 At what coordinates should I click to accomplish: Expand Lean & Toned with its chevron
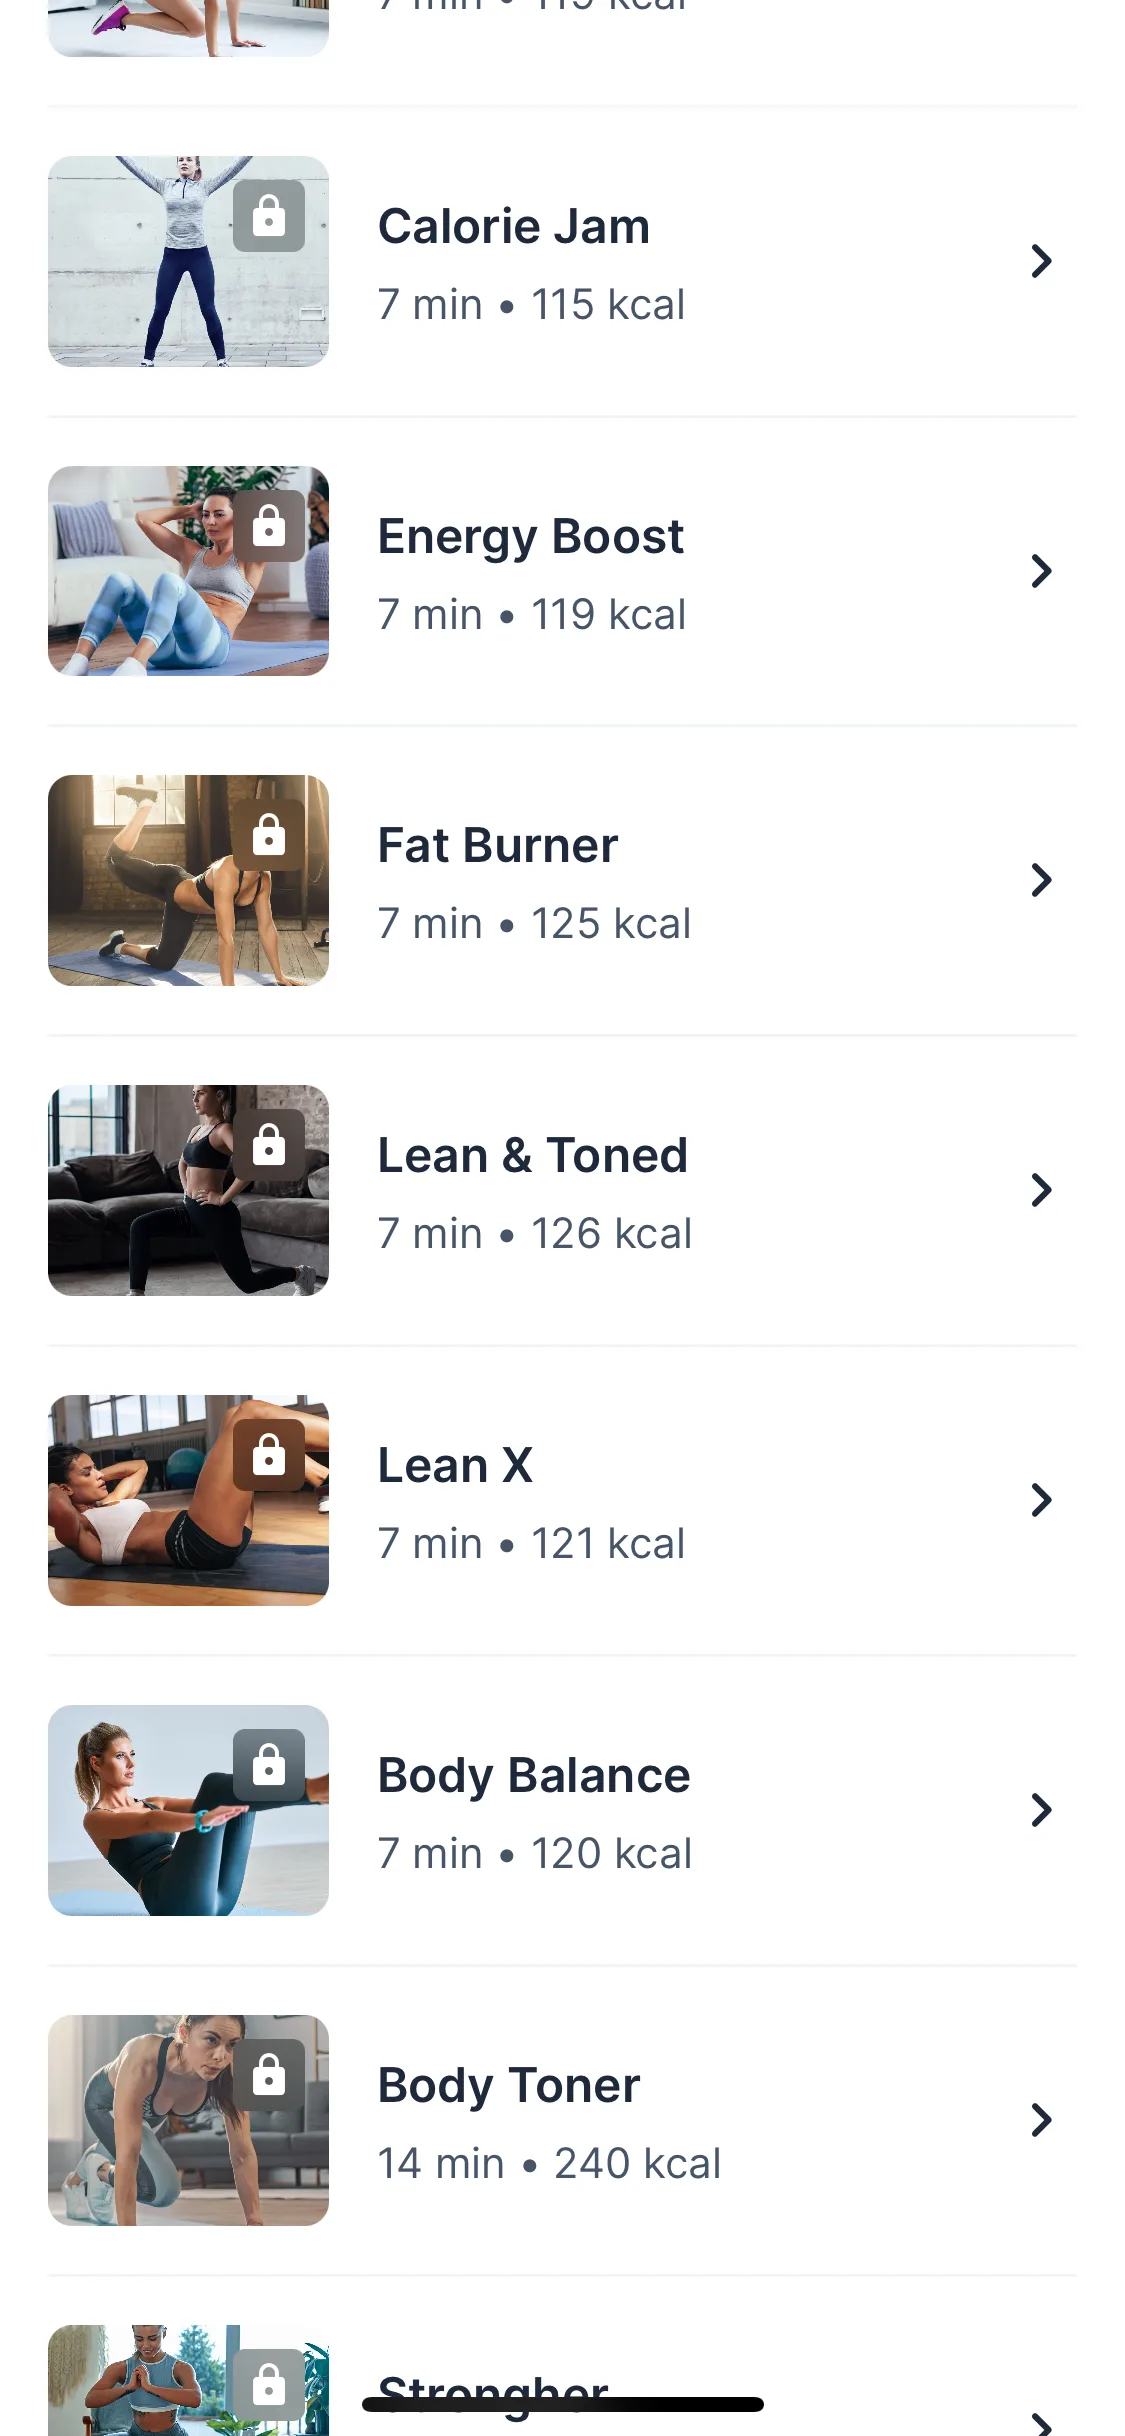click(x=1041, y=1191)
